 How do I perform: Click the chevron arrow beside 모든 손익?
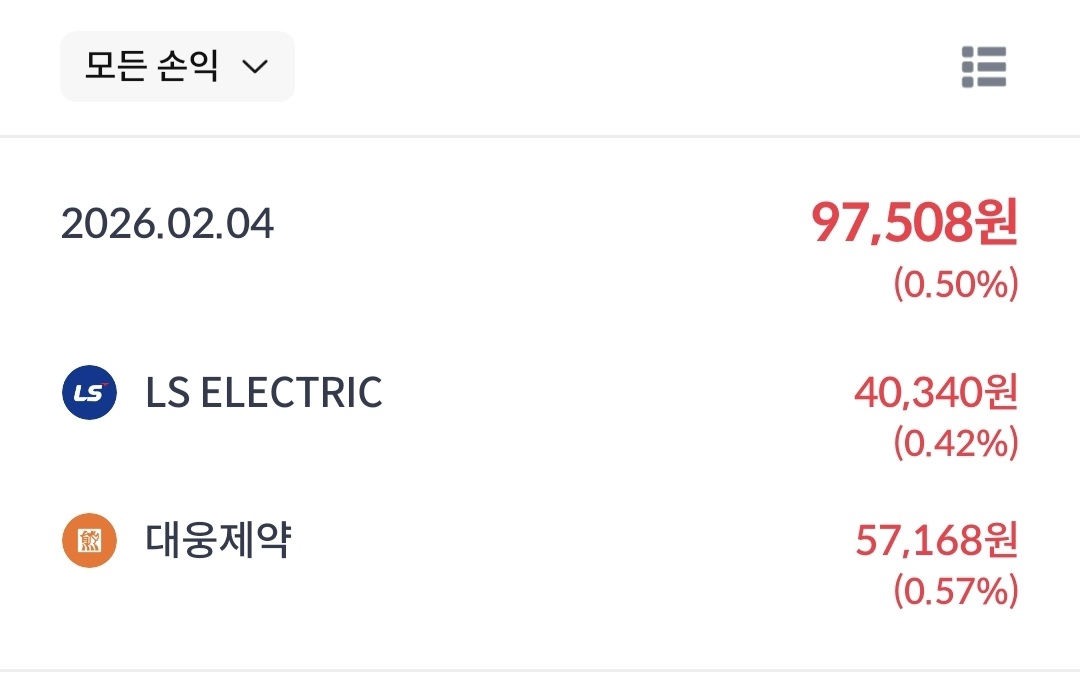256,67
